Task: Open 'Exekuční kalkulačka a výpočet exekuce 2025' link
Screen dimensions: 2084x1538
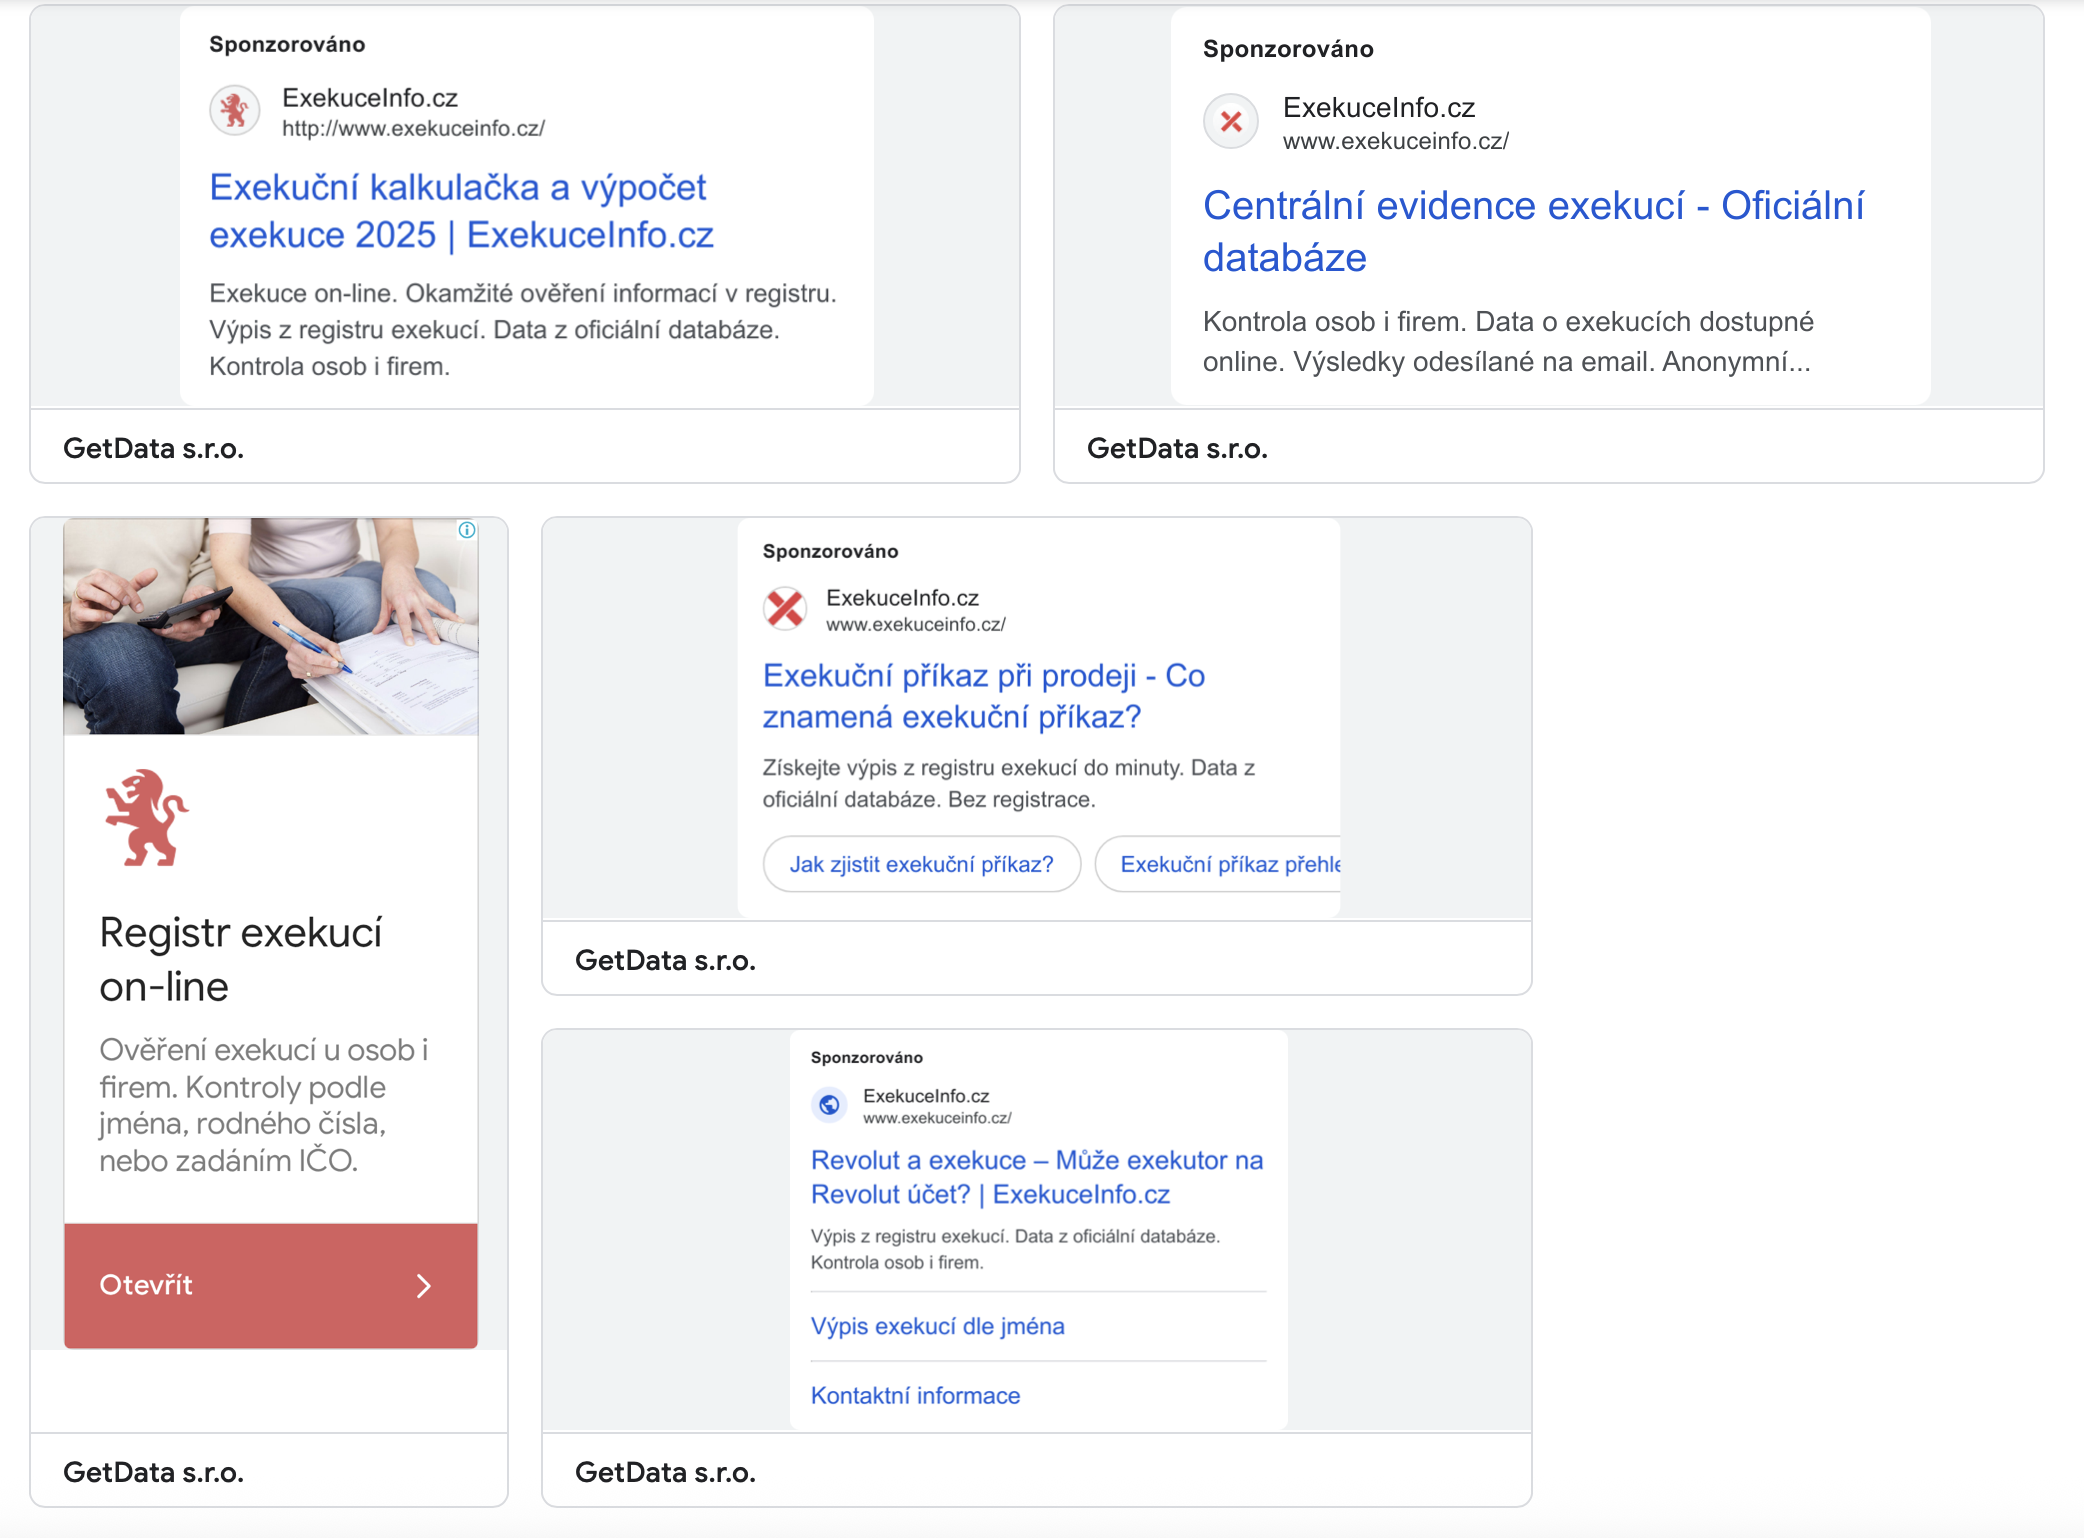Action: 461,211
